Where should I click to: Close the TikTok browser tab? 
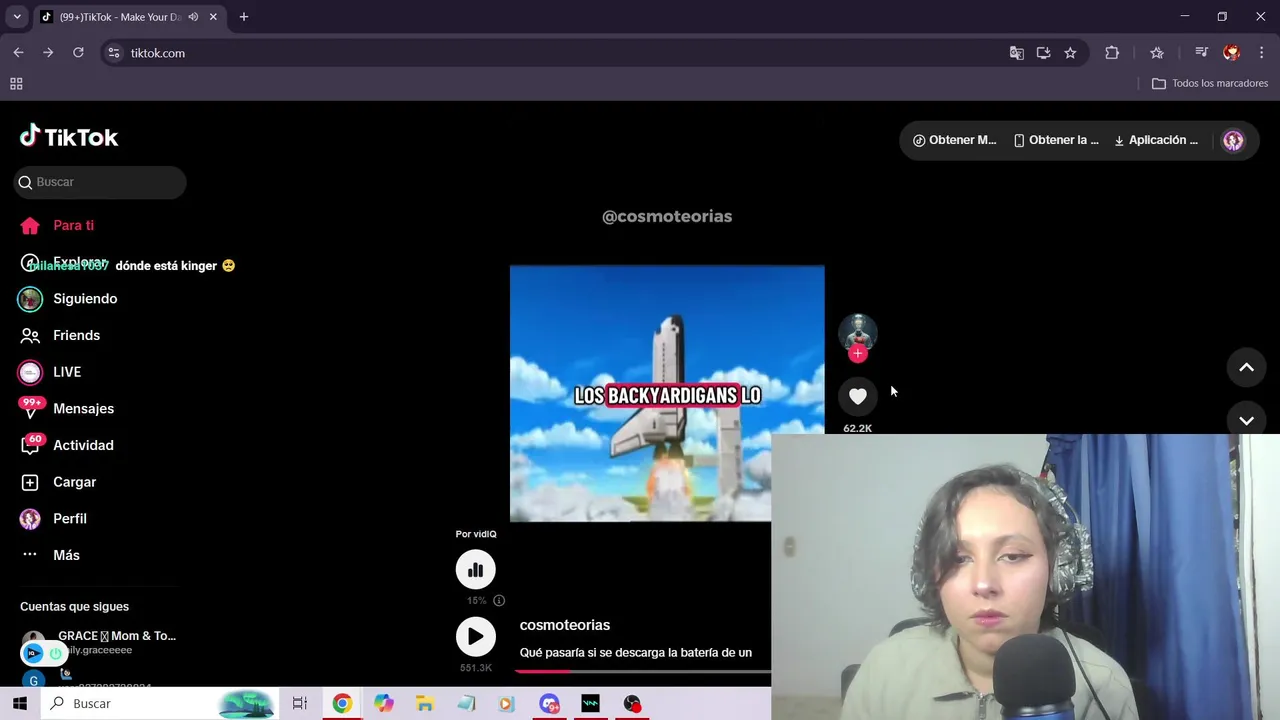(213, 17)
